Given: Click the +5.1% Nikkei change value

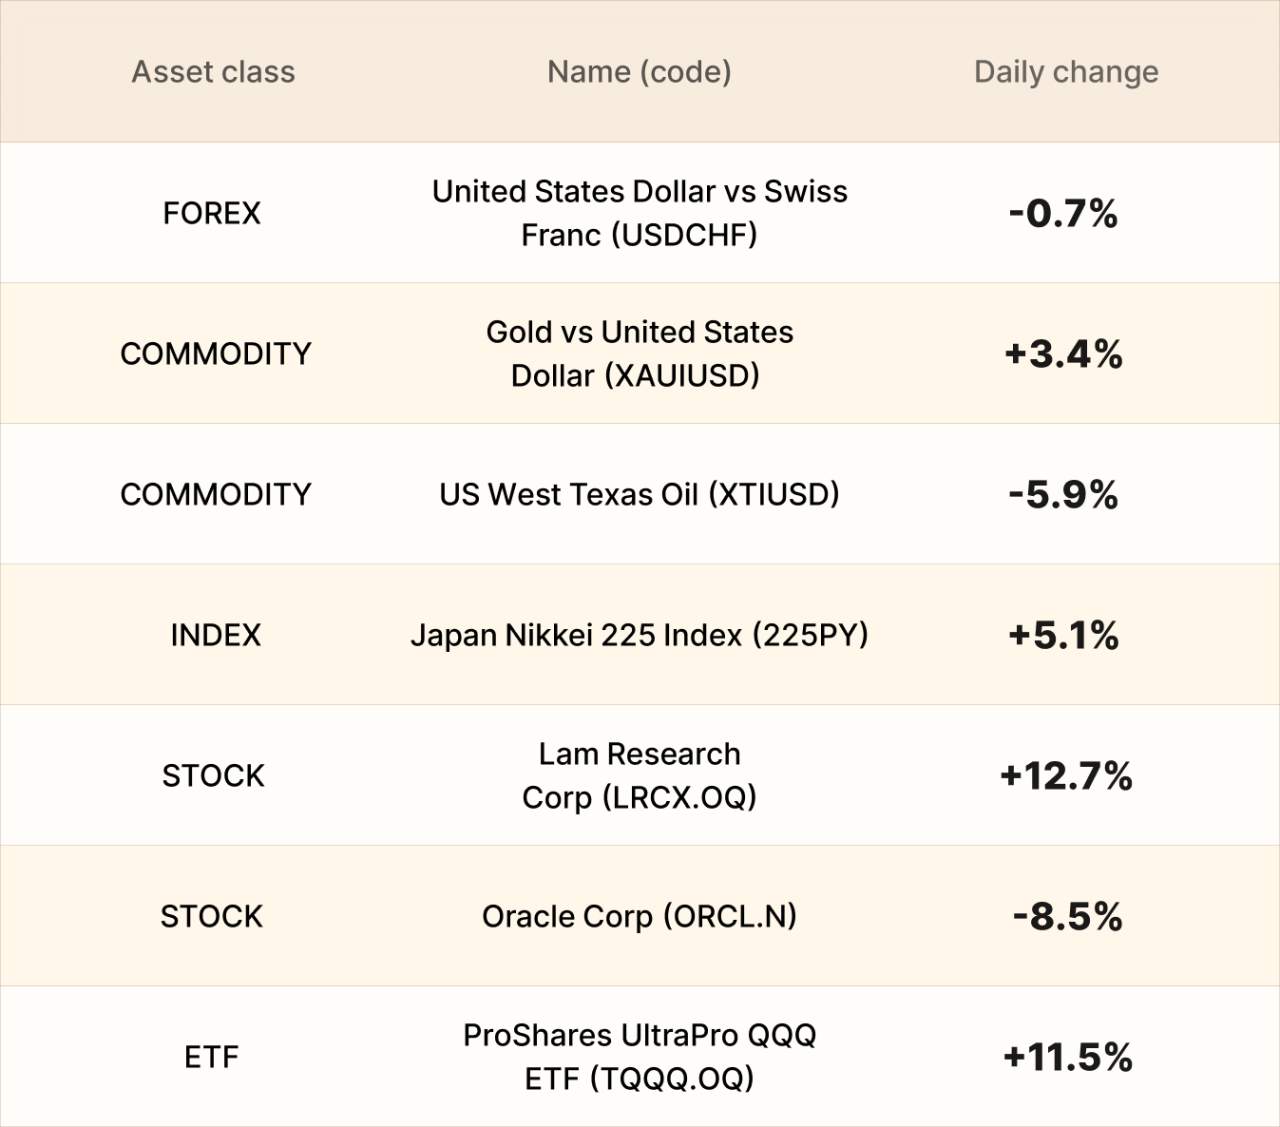Looking at the screenshot, I should tap(1063, 635).
